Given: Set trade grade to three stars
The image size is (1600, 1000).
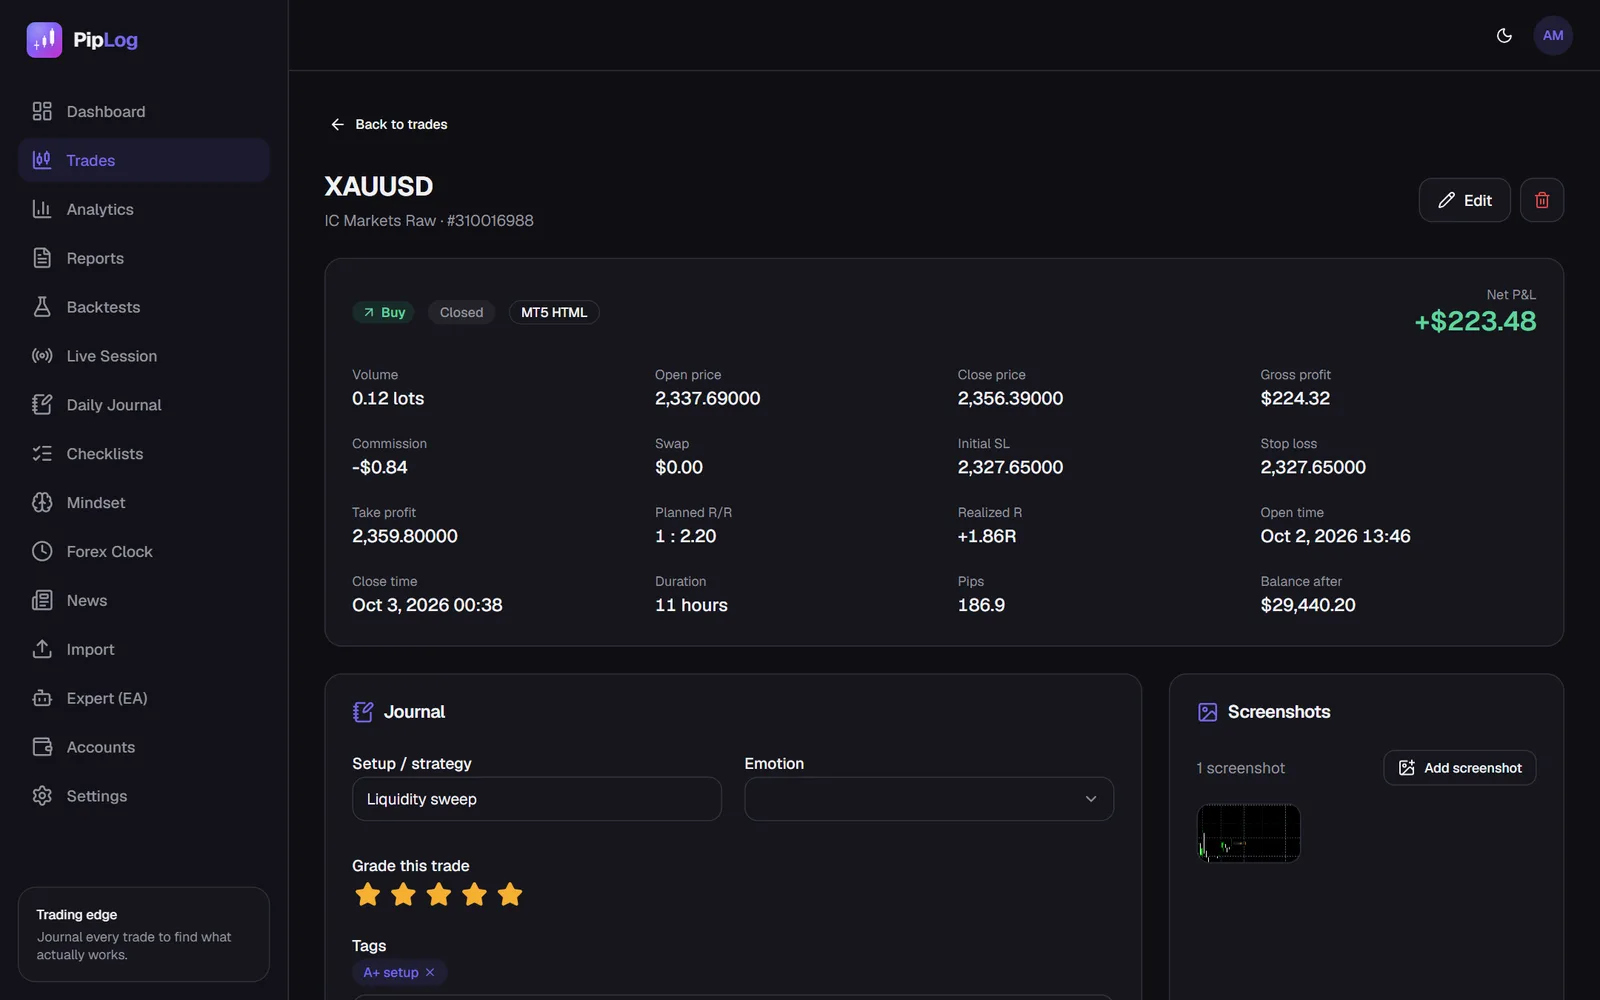Looking at the screenshot, I should pos(439,894).
